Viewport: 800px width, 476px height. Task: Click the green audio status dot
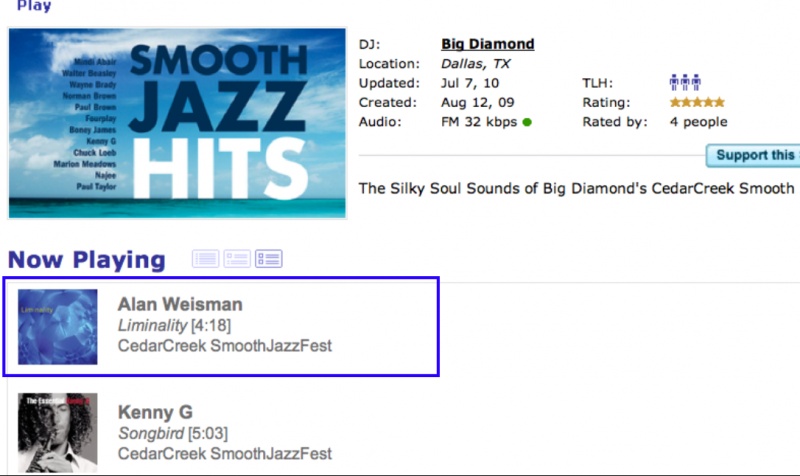527,123
